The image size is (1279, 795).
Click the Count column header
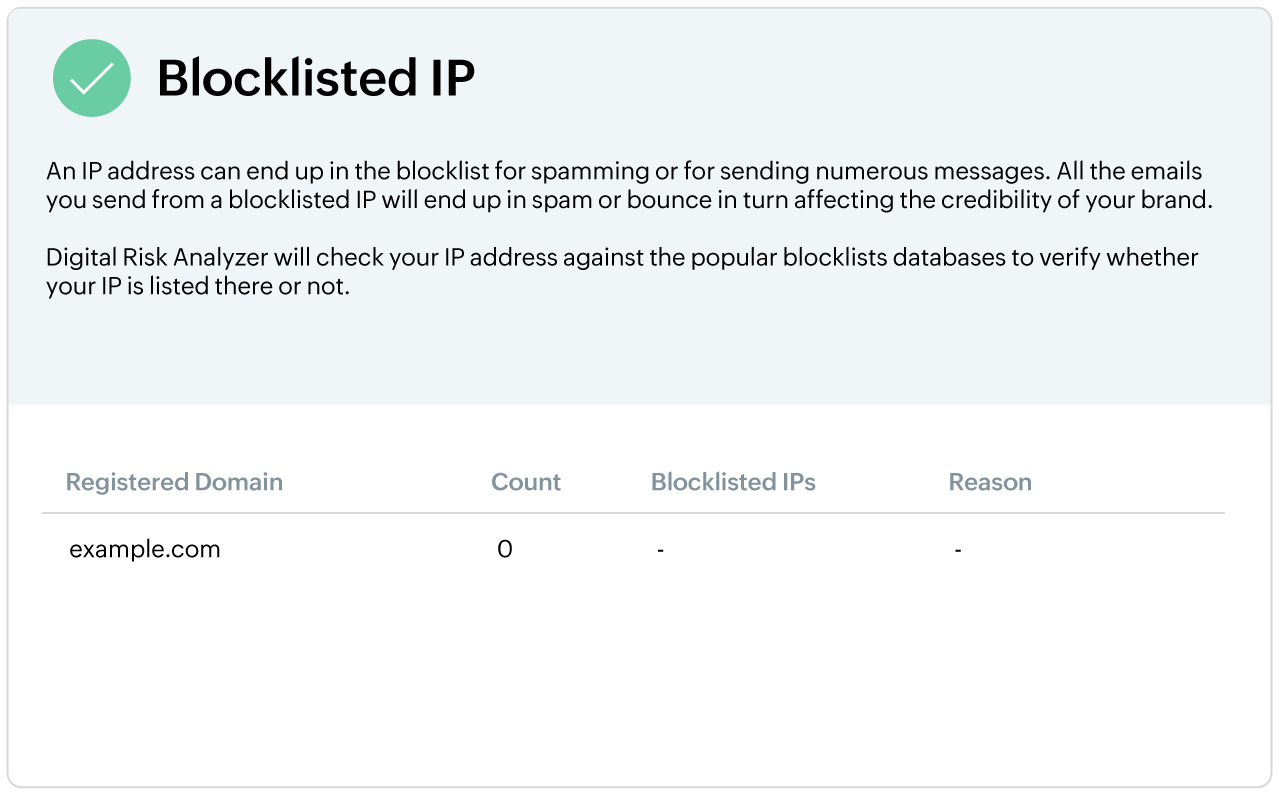click(x=525, y=482)
